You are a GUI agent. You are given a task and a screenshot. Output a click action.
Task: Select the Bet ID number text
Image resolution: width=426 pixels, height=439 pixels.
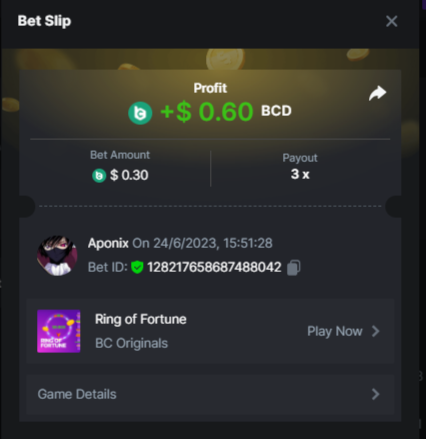click(x=214, y=267)
